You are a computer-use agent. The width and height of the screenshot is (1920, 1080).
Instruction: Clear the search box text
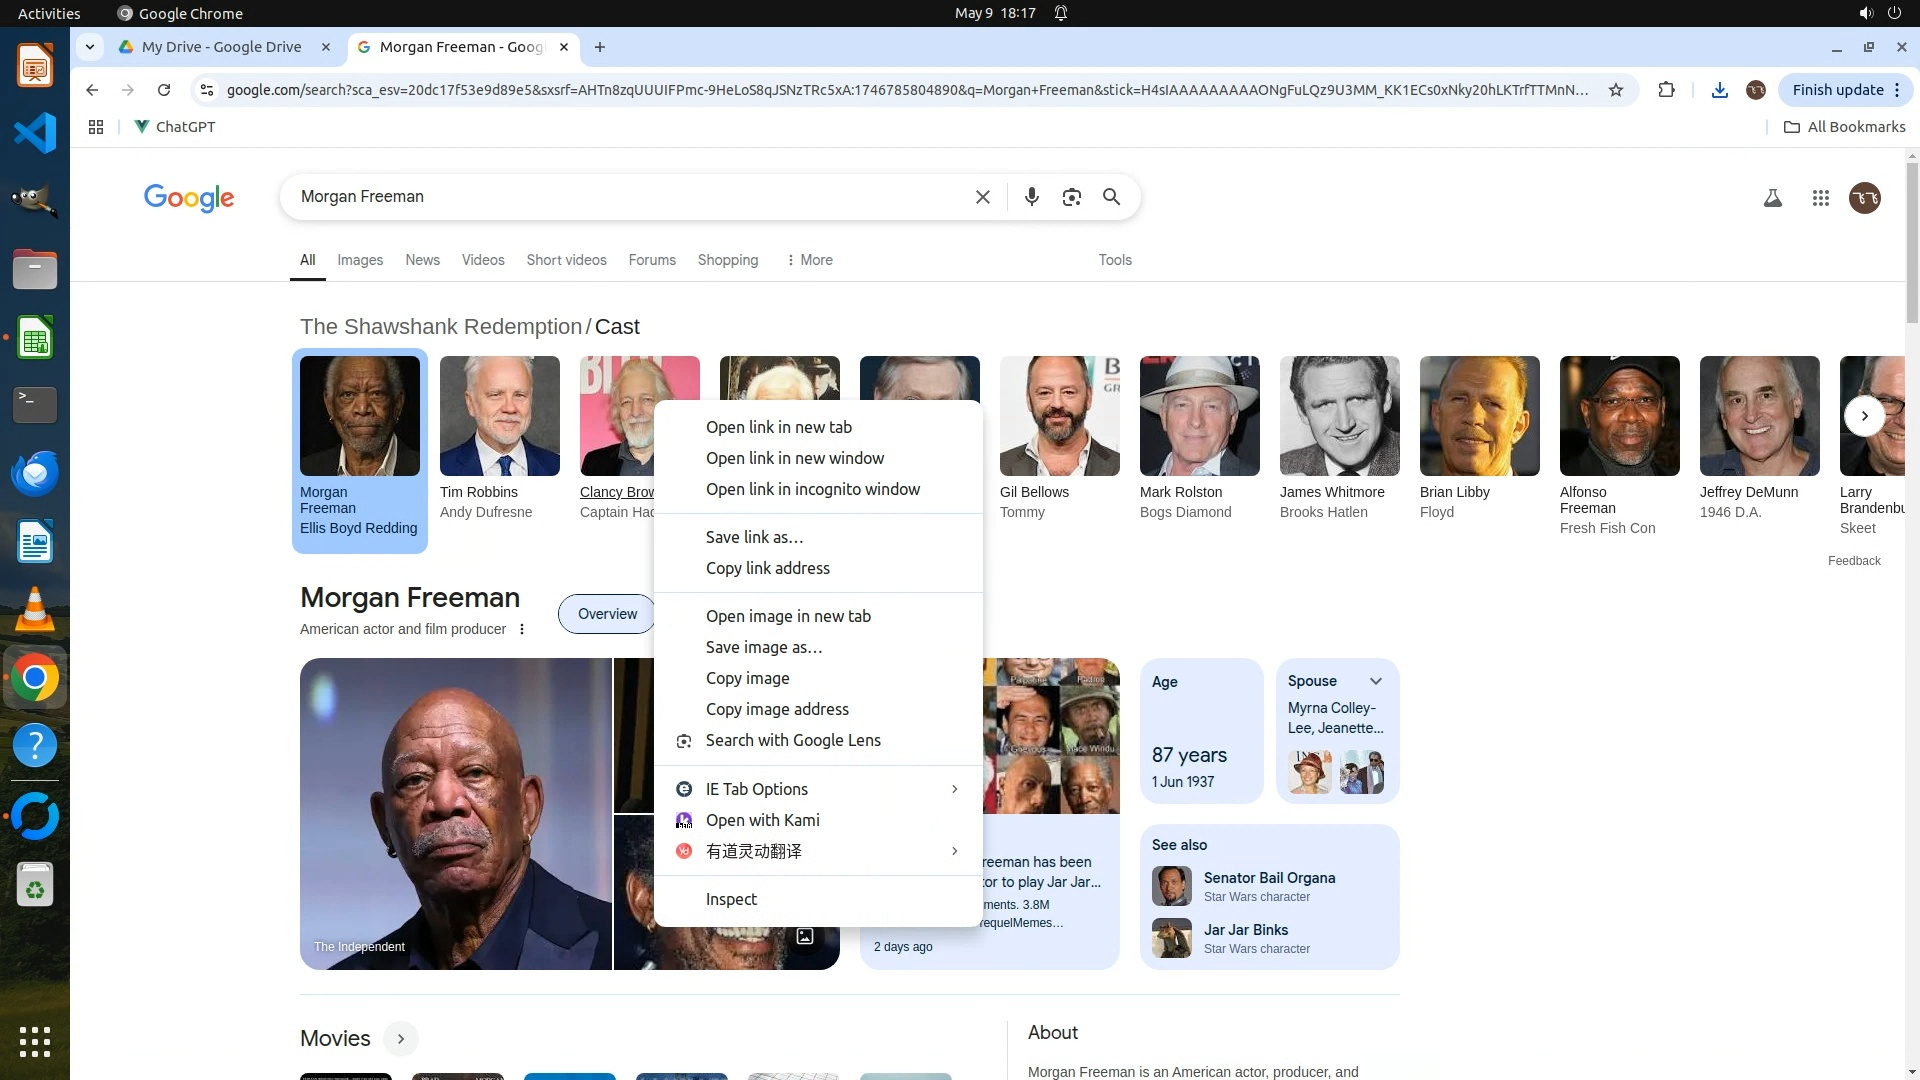982,197
